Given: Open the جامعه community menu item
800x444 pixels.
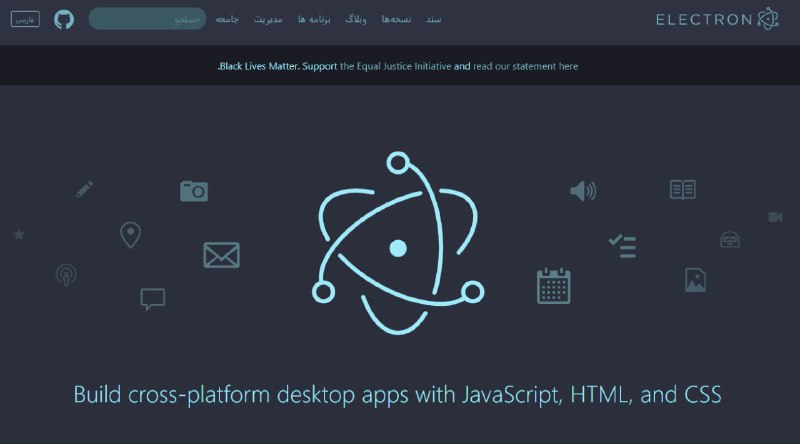Looking at the screenshot, I should tap(227, 19).
